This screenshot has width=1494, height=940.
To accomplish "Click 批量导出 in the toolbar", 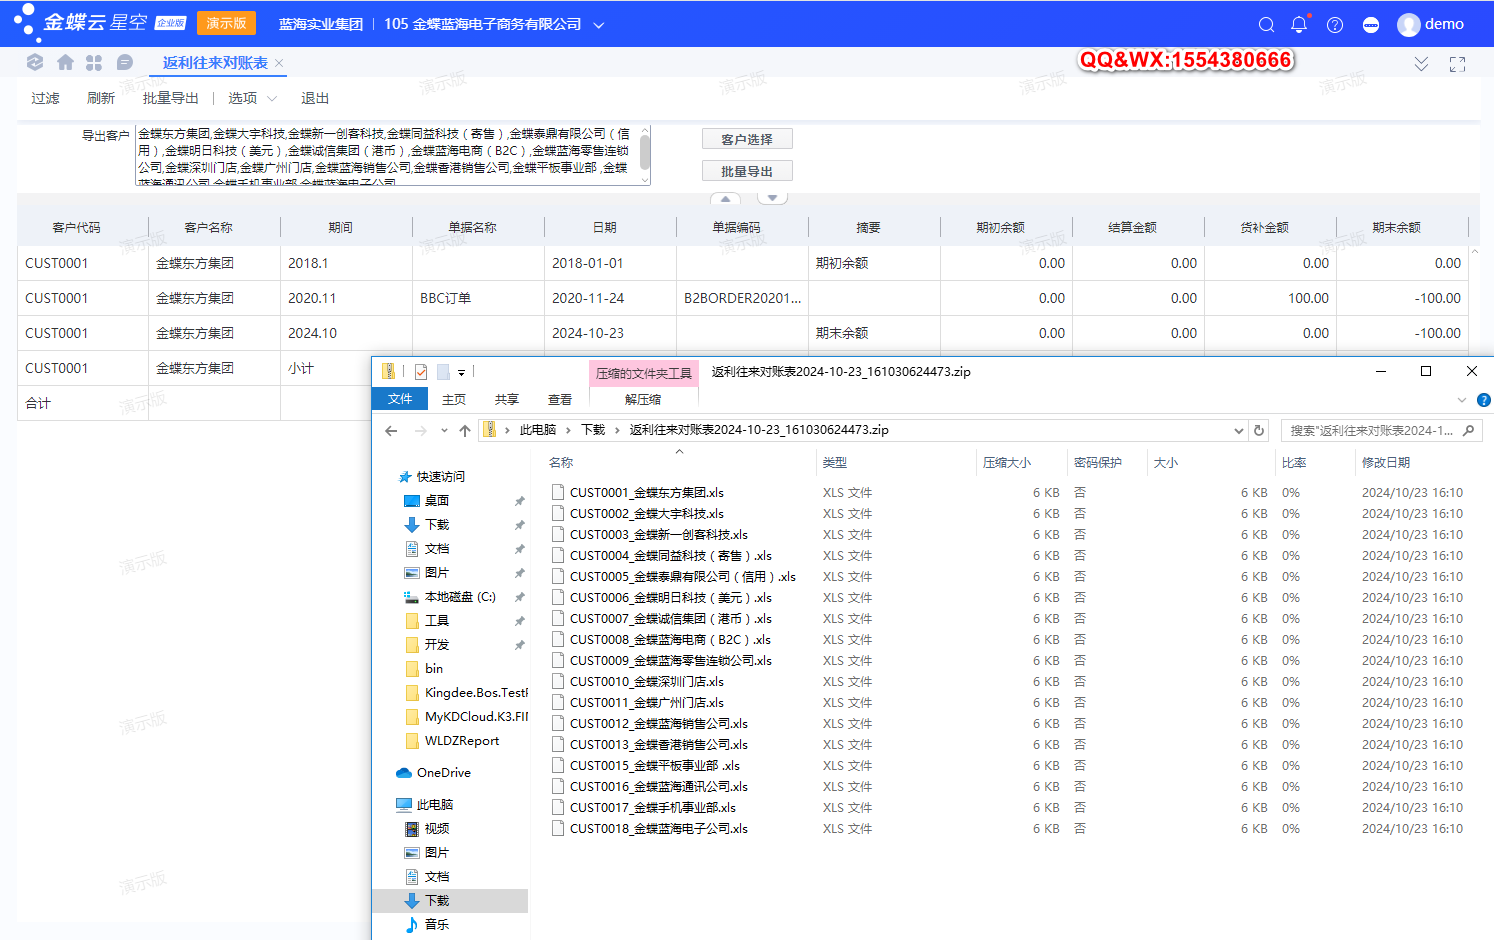I will 171,98.
